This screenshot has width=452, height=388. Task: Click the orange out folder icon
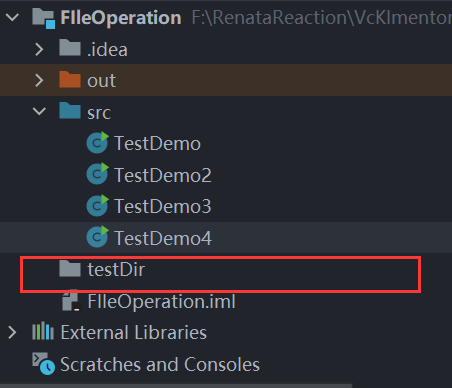click(70, 79)
